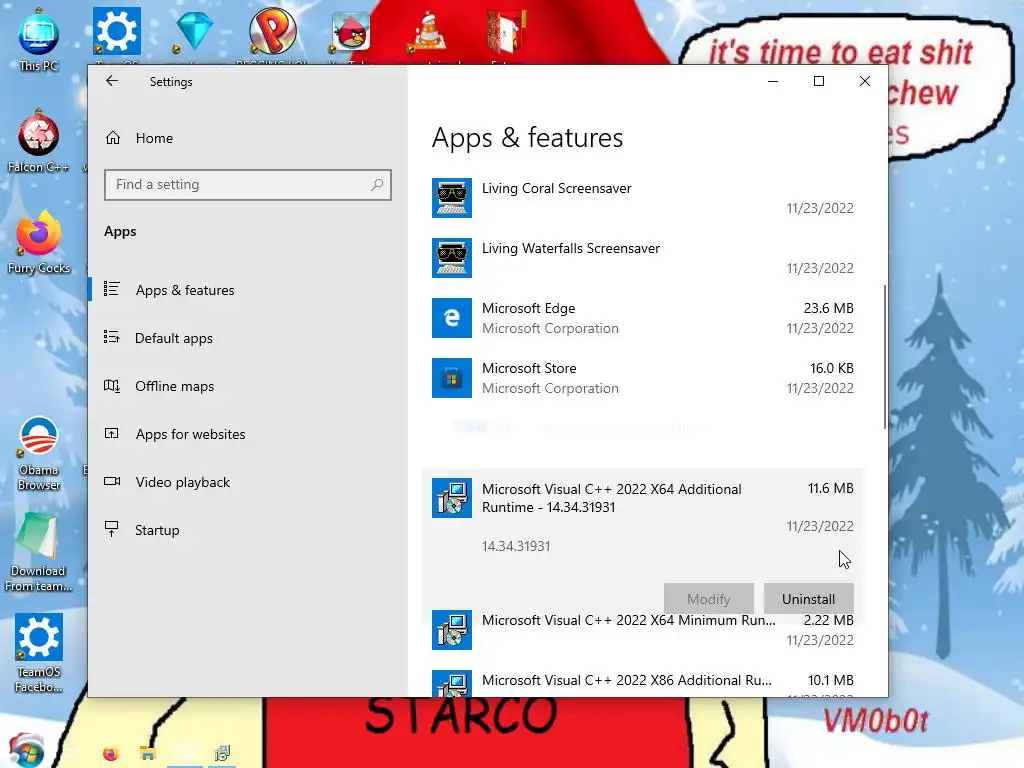This screenshot has width=1024, height=768.
Task: Open the 'Startup' settings page
Action: 157,530
